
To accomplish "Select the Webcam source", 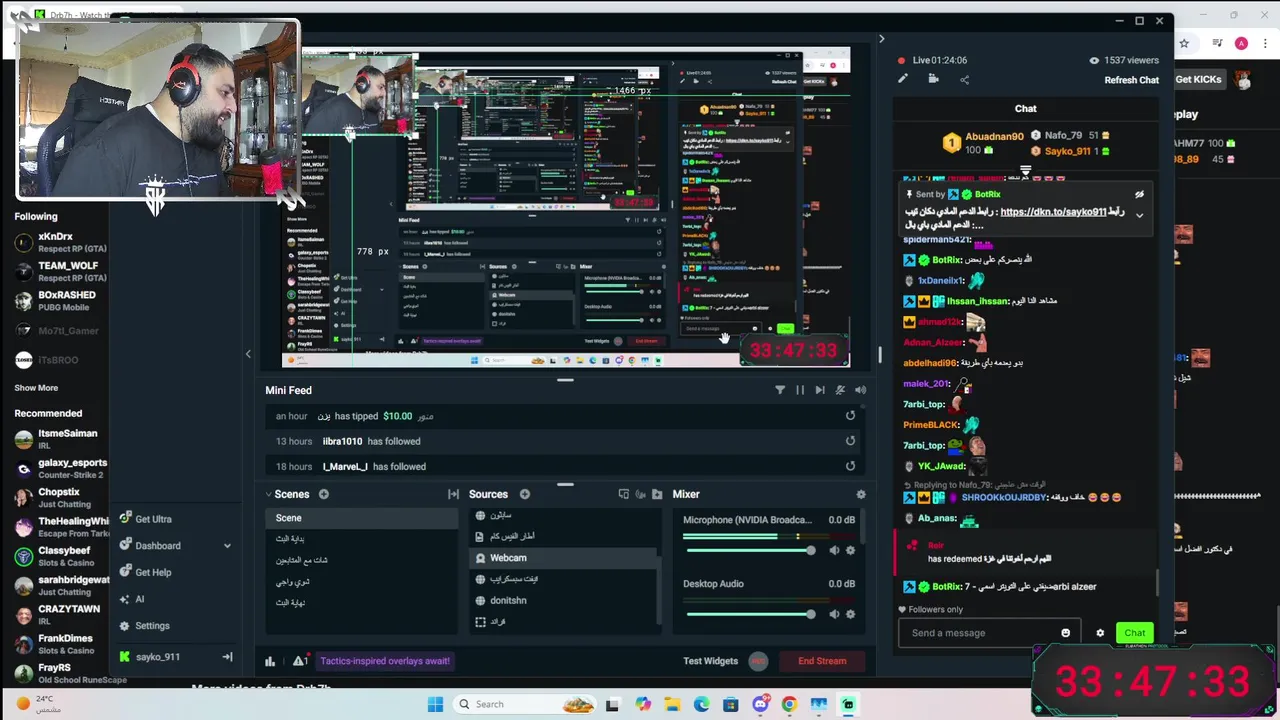I will [564, 558].
